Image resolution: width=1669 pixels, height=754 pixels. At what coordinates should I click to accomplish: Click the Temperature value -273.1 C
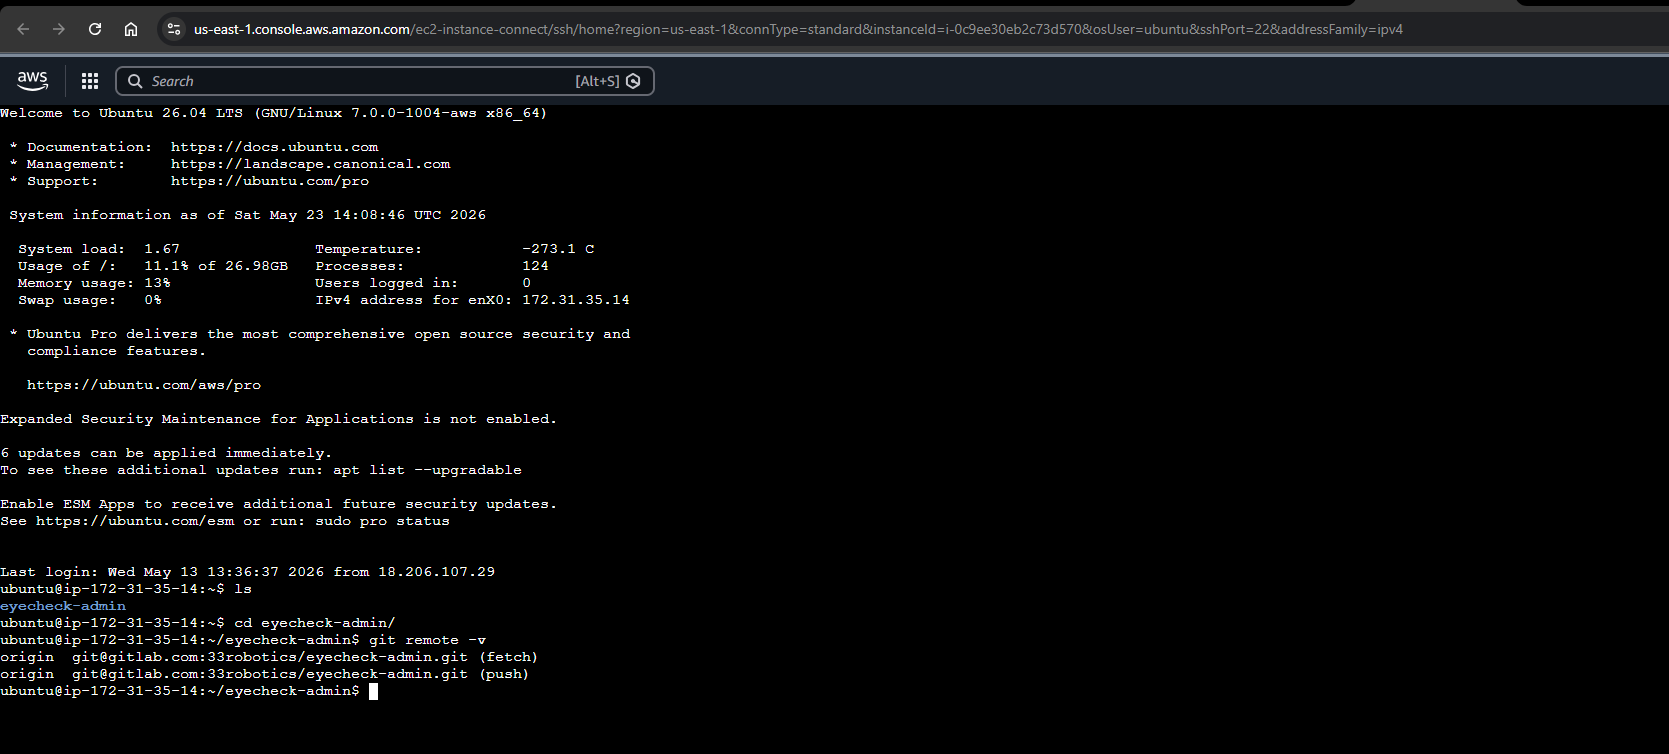558,249
